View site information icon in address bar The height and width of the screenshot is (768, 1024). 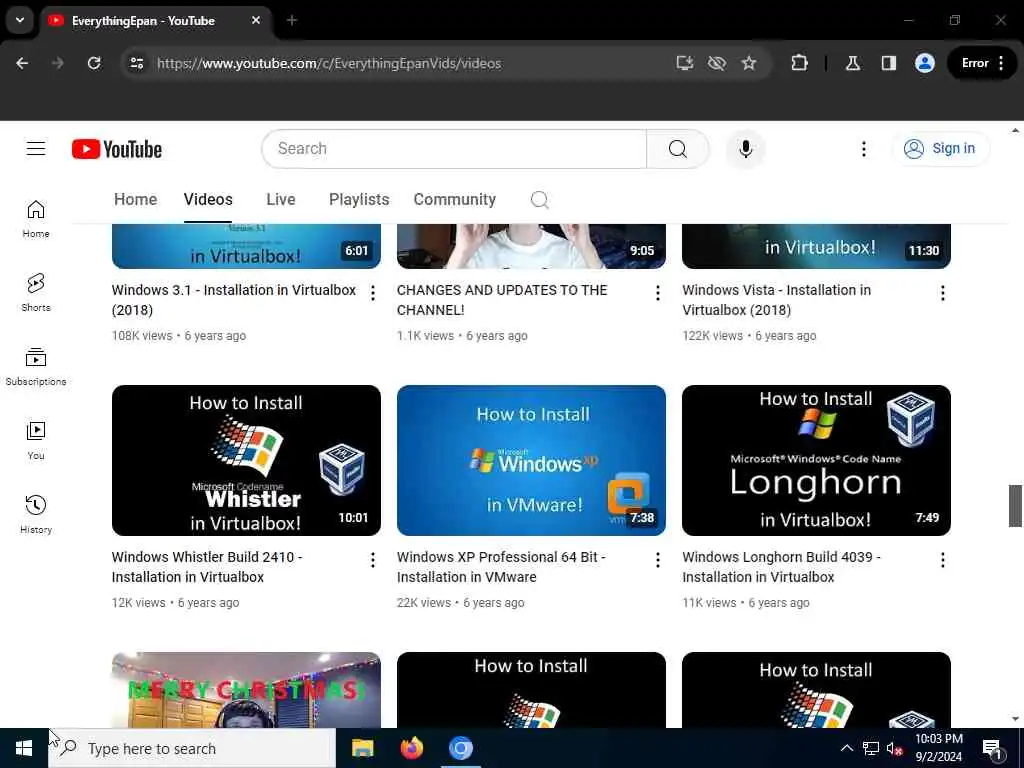136,63
